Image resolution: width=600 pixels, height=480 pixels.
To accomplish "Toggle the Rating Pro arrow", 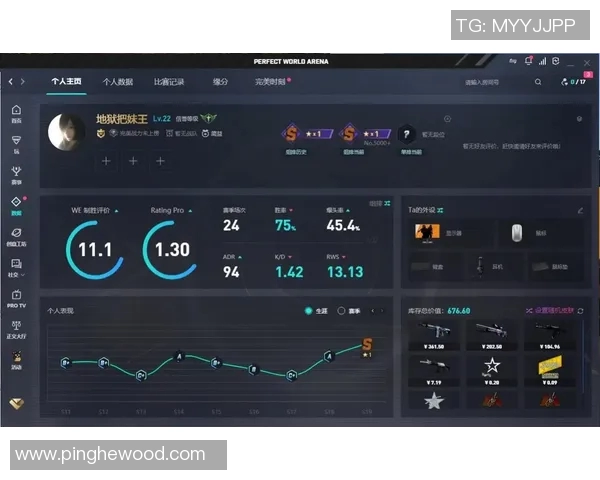I will point(190,211).
